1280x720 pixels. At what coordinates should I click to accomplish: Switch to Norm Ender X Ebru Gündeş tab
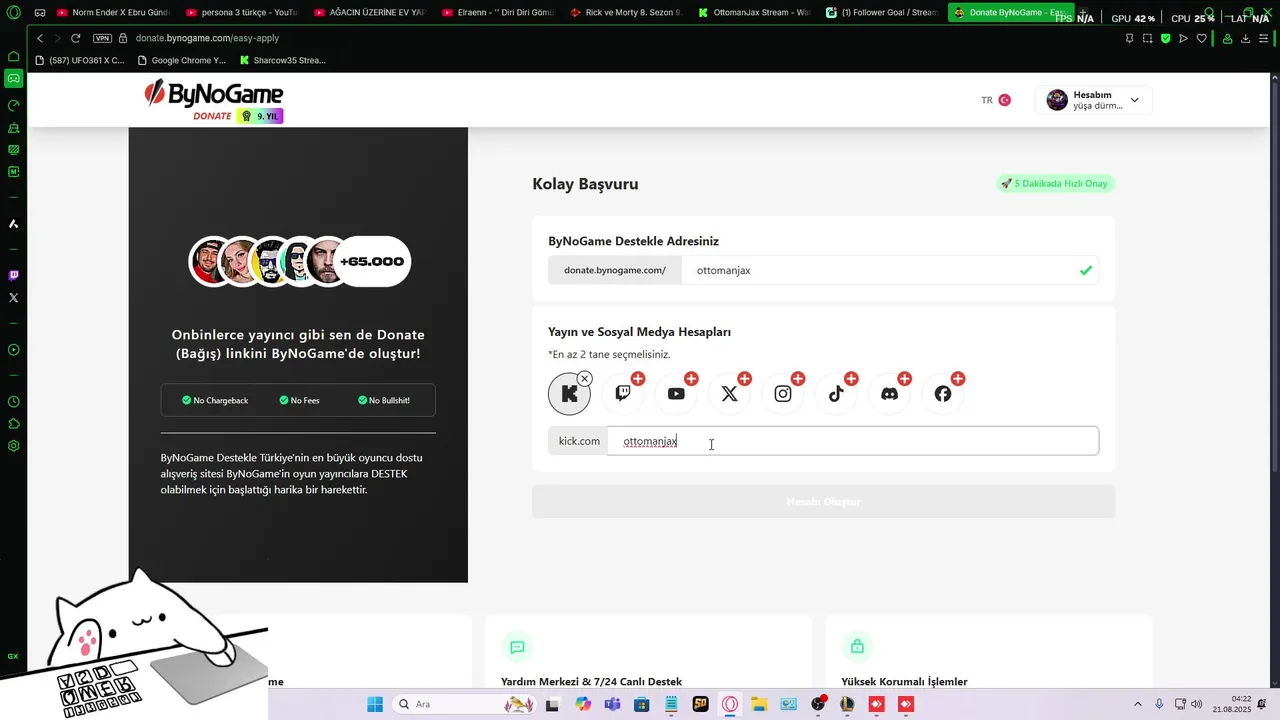click(x=112, y=13)
